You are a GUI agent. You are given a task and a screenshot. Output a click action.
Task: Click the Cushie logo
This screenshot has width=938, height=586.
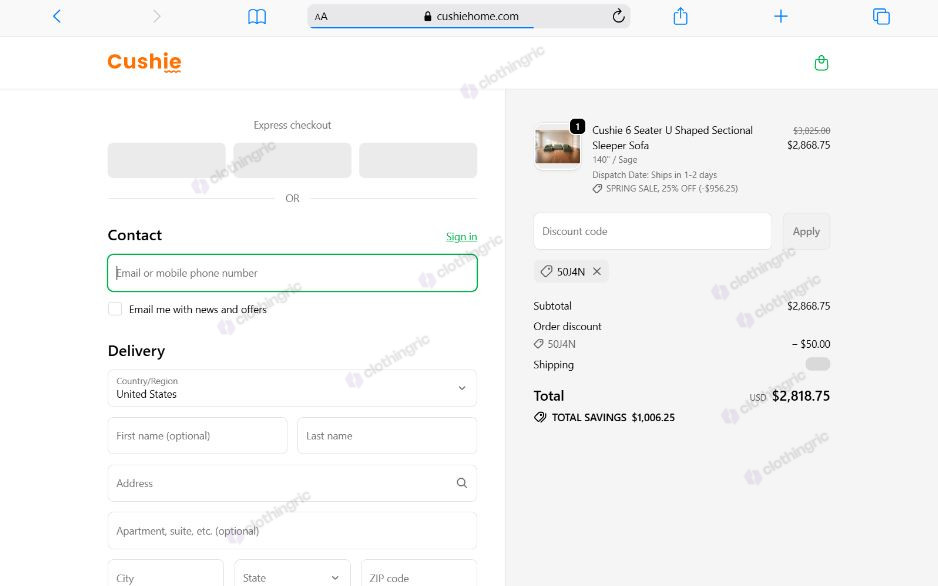(144, 62)
